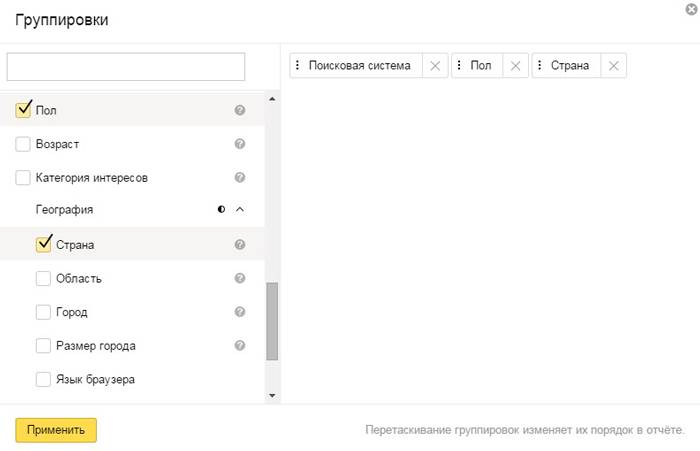
Task: Remove the Пол grouping chip
Action: coord(515,66)
